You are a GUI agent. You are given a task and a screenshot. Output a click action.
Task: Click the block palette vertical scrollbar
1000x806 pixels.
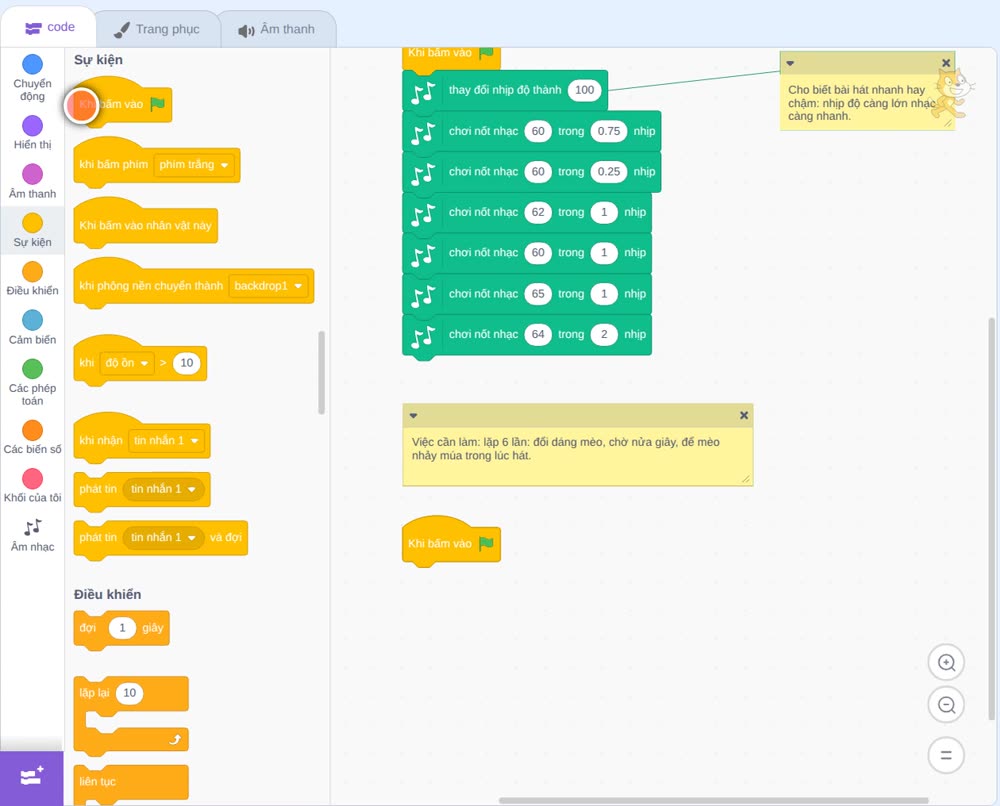point(321,372)
